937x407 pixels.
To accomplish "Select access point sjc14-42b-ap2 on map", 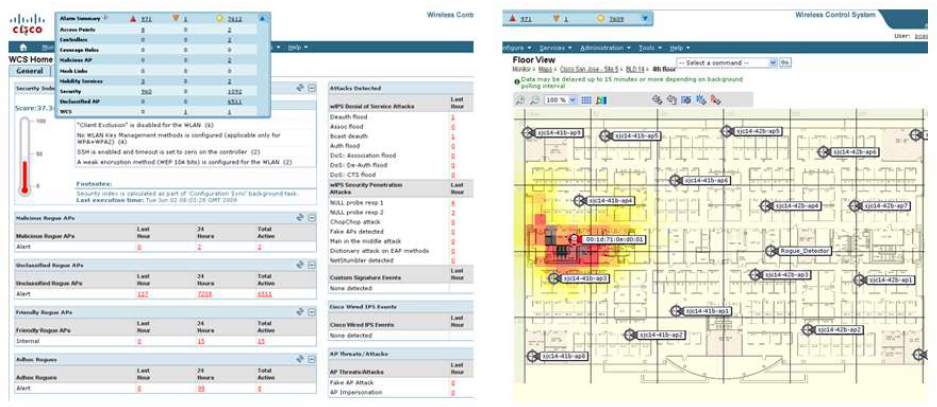I will 833,329.
